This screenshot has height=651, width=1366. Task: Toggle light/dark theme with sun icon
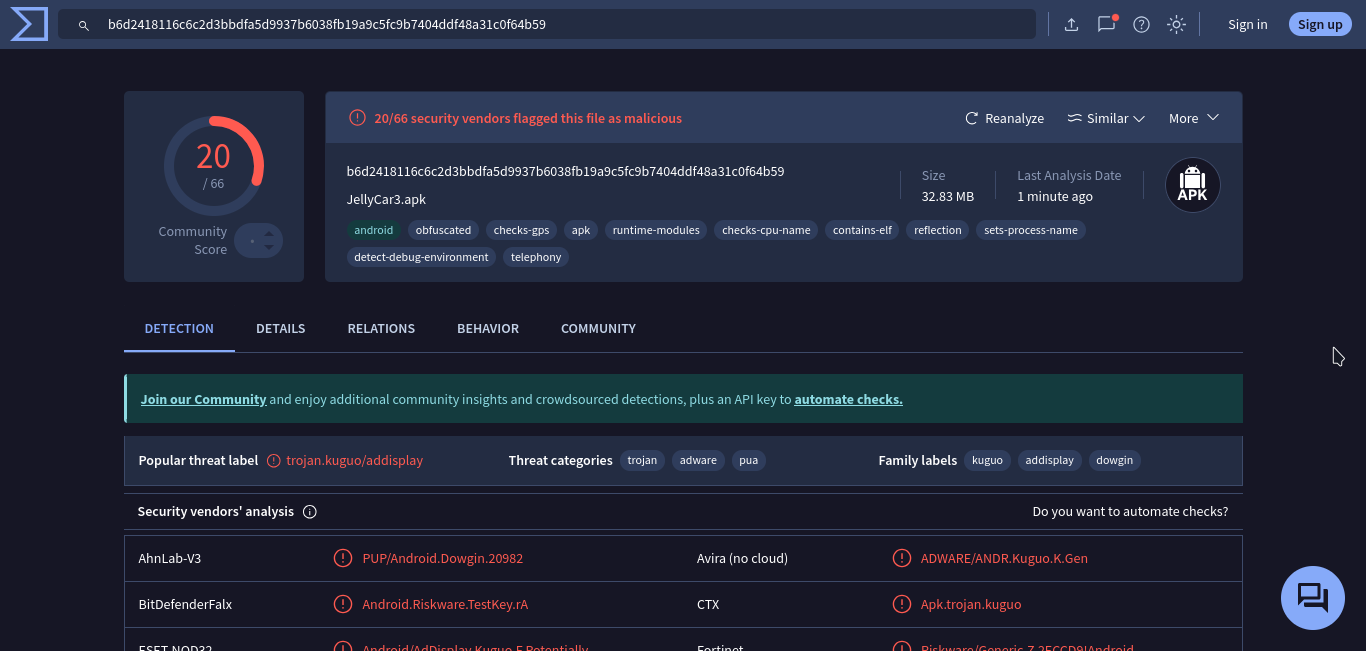[x=1176, y=24]
